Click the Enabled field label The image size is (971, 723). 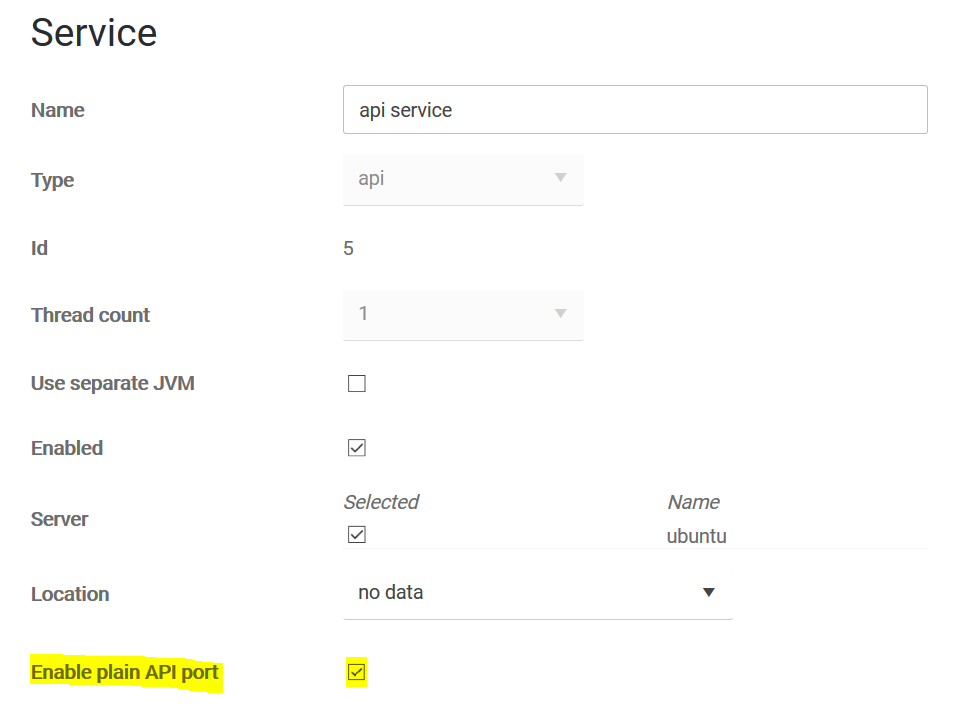(67, 448)
